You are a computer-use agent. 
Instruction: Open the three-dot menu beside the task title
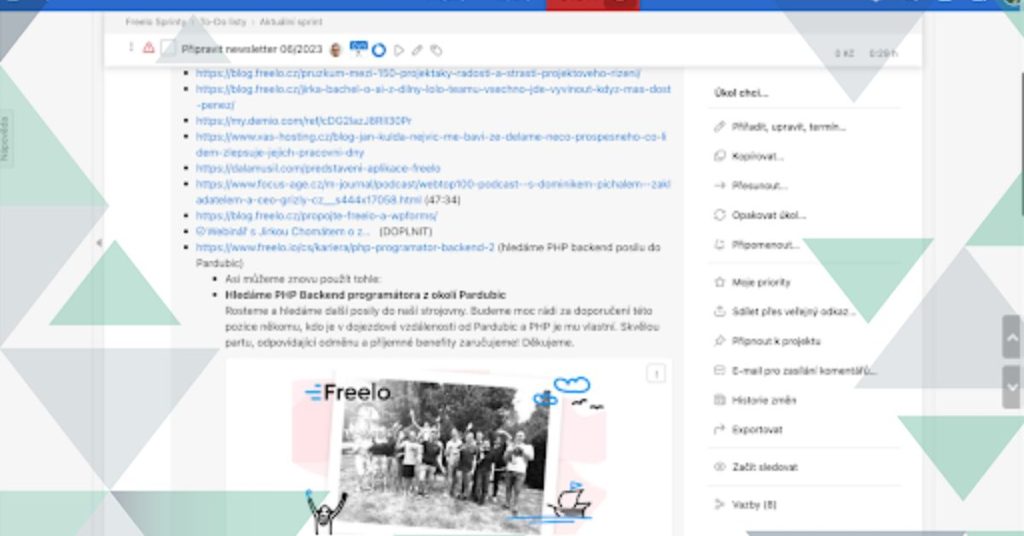tap(131, 48)
